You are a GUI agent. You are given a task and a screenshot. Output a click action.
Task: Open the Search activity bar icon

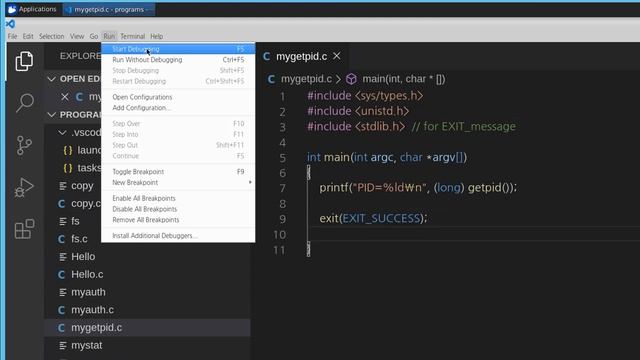[x=24, y=102]
